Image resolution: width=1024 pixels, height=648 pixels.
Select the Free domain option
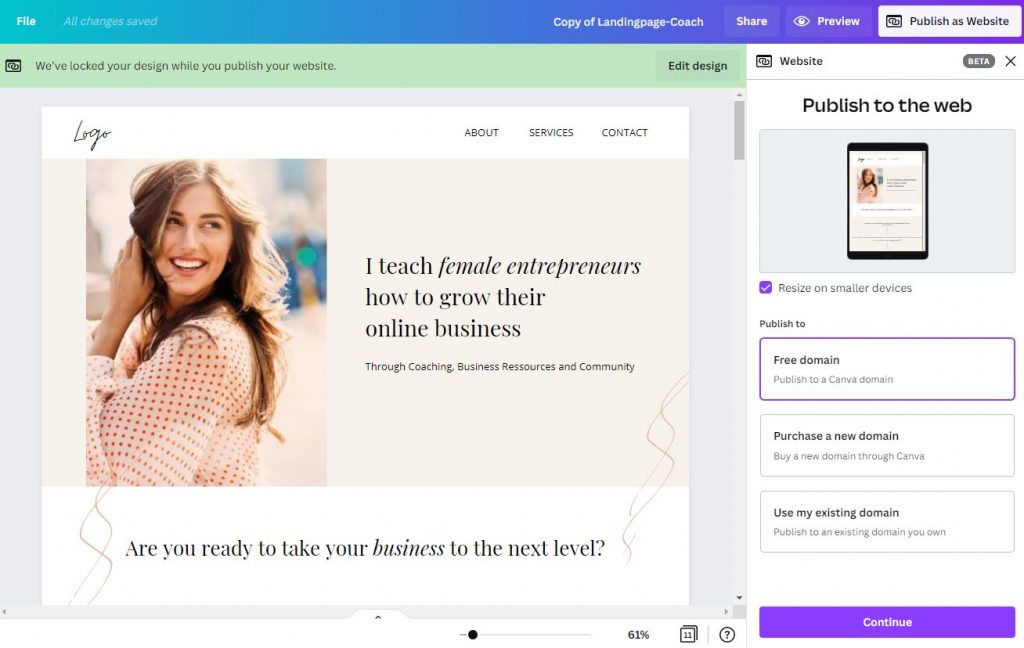point(886,368)
